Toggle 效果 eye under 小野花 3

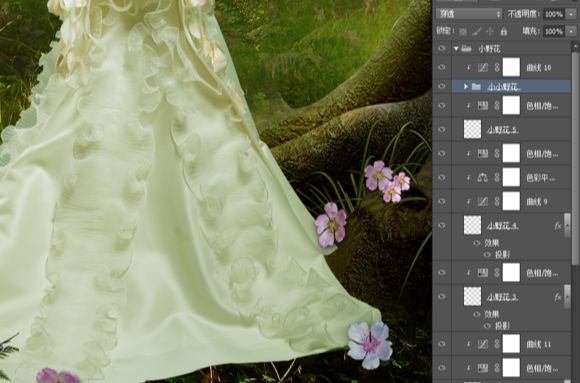pyautogui.click(x=476, y=314)
